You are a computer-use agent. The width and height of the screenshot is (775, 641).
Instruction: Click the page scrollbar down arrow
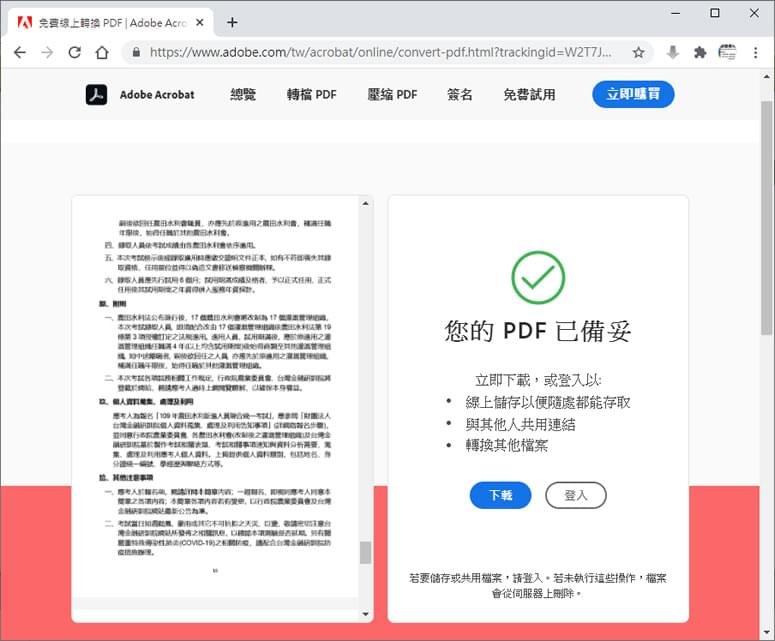coord(767,632)
